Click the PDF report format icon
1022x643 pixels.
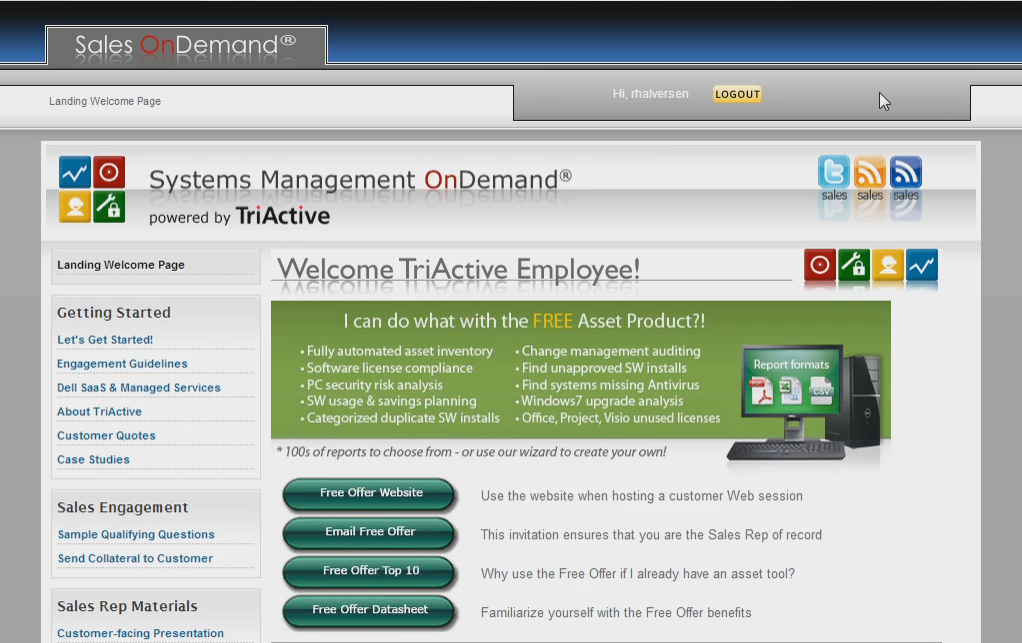761,391
